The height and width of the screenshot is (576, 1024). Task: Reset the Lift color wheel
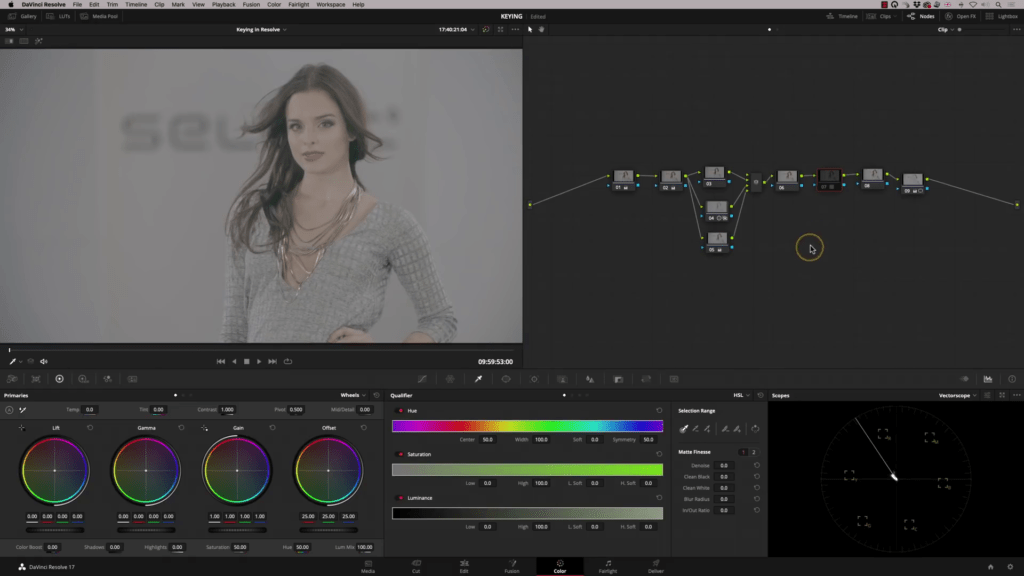(x=90, y=427)
